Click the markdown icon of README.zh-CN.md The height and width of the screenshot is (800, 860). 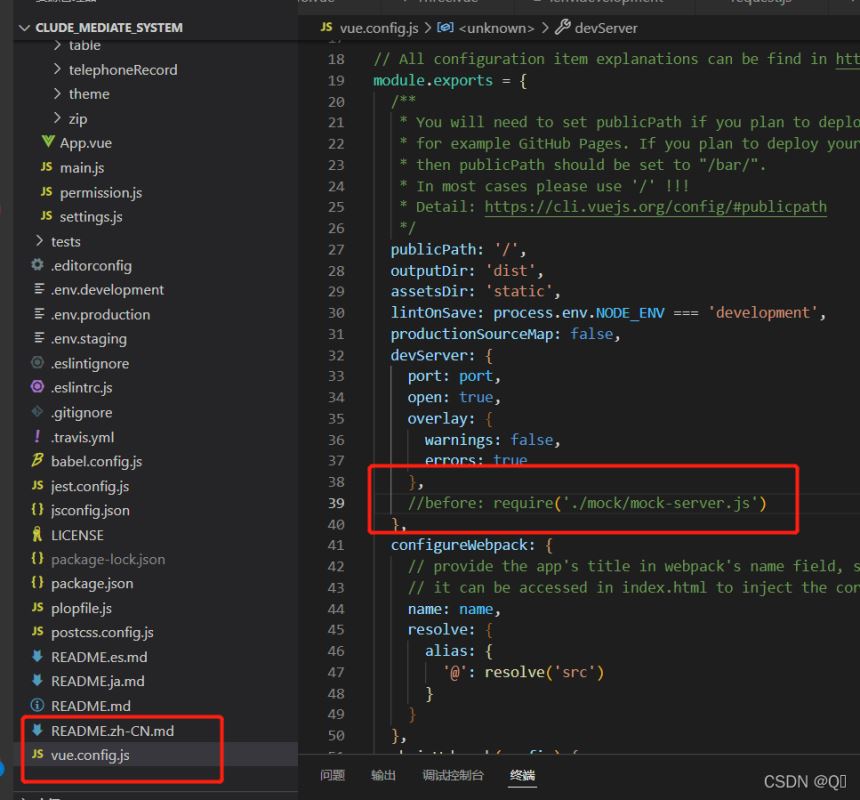[x=37, y=730]
